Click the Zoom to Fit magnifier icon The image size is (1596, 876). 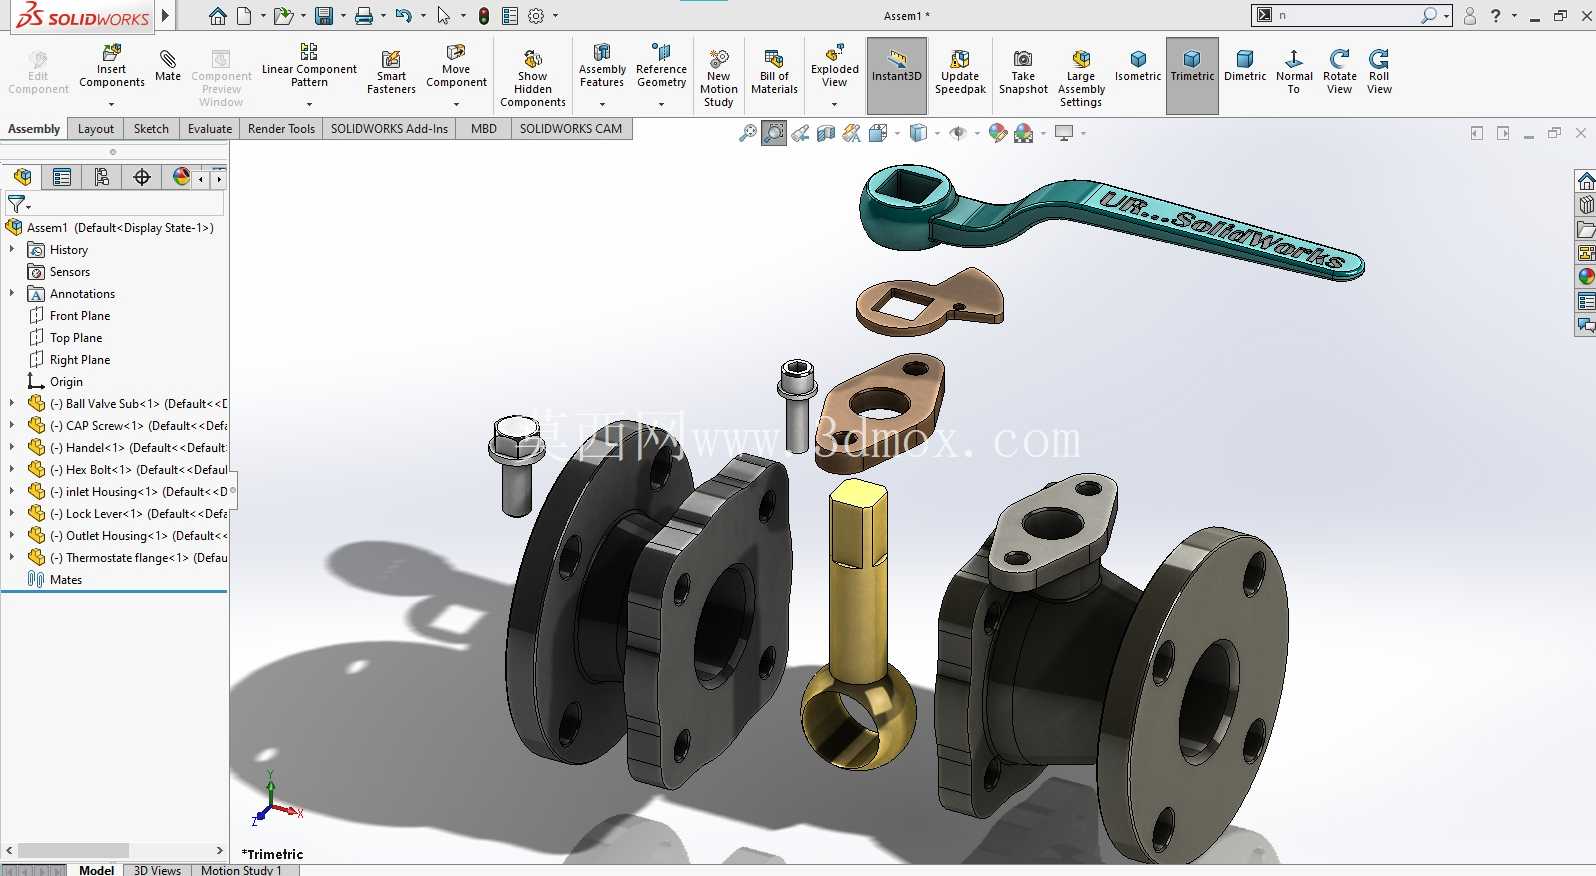point(747,133)
